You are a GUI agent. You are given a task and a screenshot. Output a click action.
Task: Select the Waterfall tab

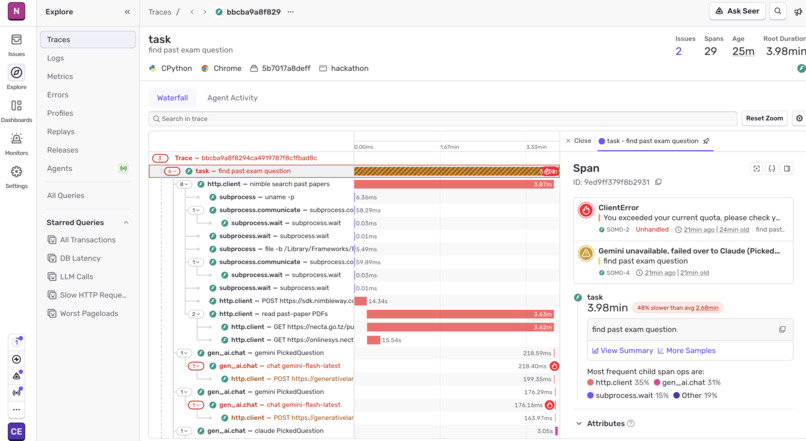click(x=172, y=98)
